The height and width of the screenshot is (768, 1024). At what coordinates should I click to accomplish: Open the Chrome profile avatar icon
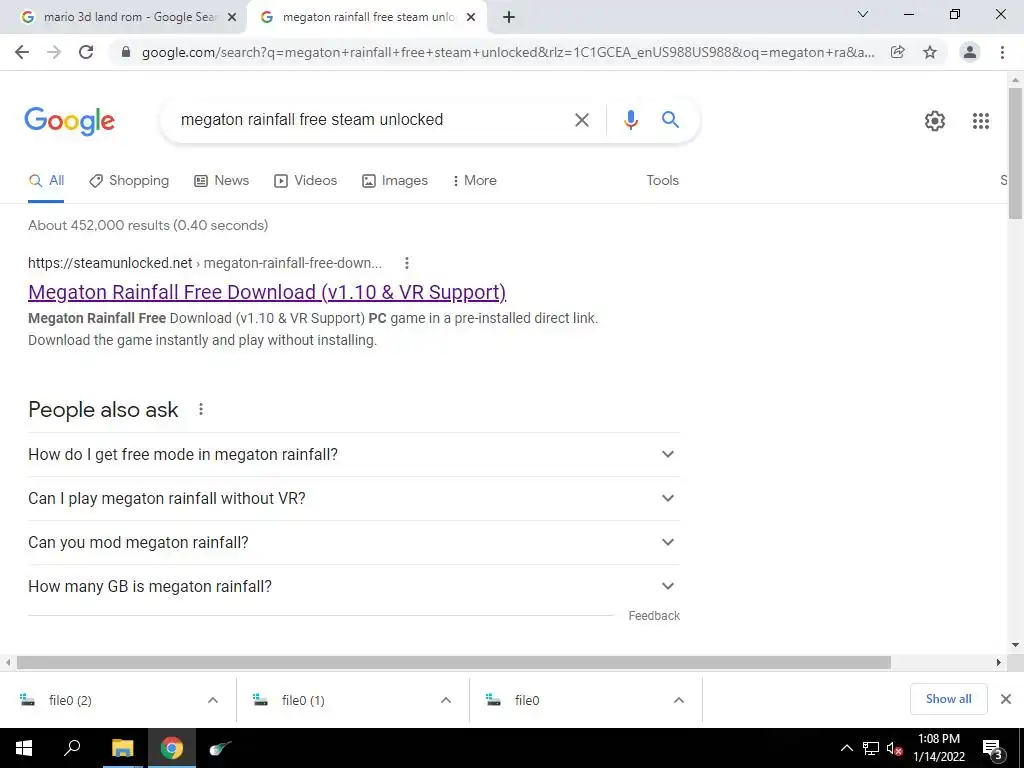point(970,52)
